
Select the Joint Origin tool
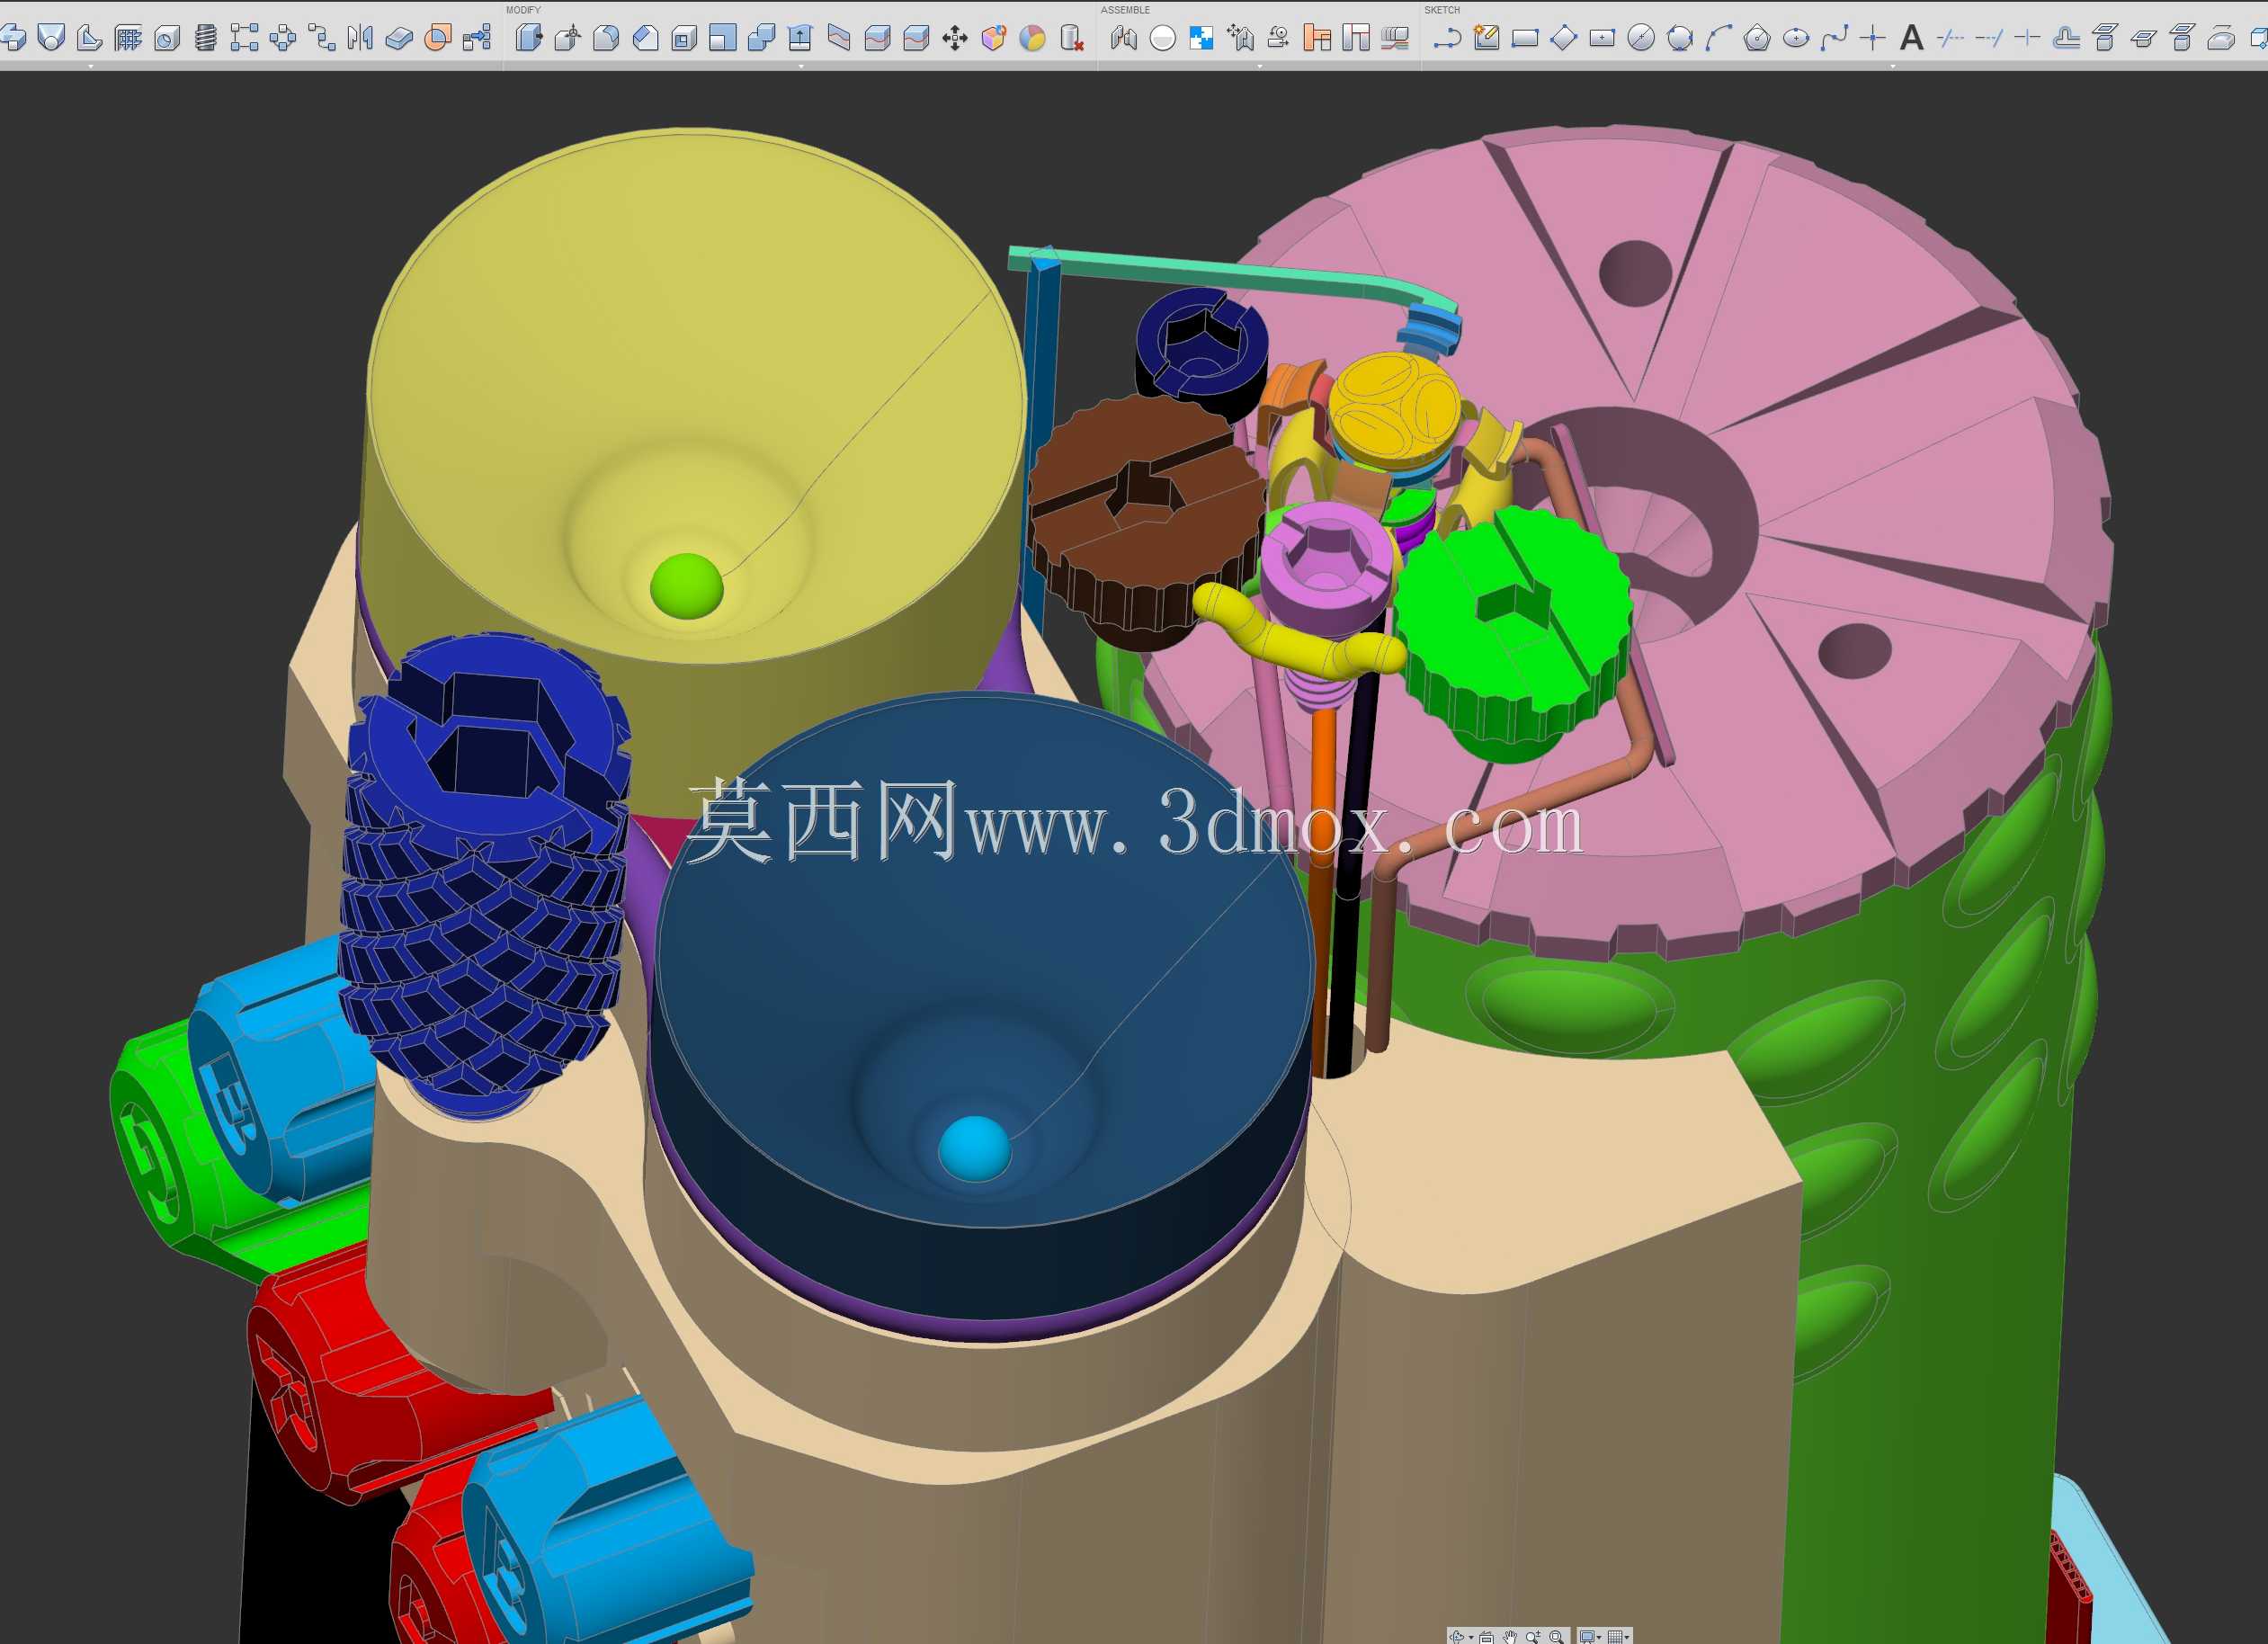1163,38
